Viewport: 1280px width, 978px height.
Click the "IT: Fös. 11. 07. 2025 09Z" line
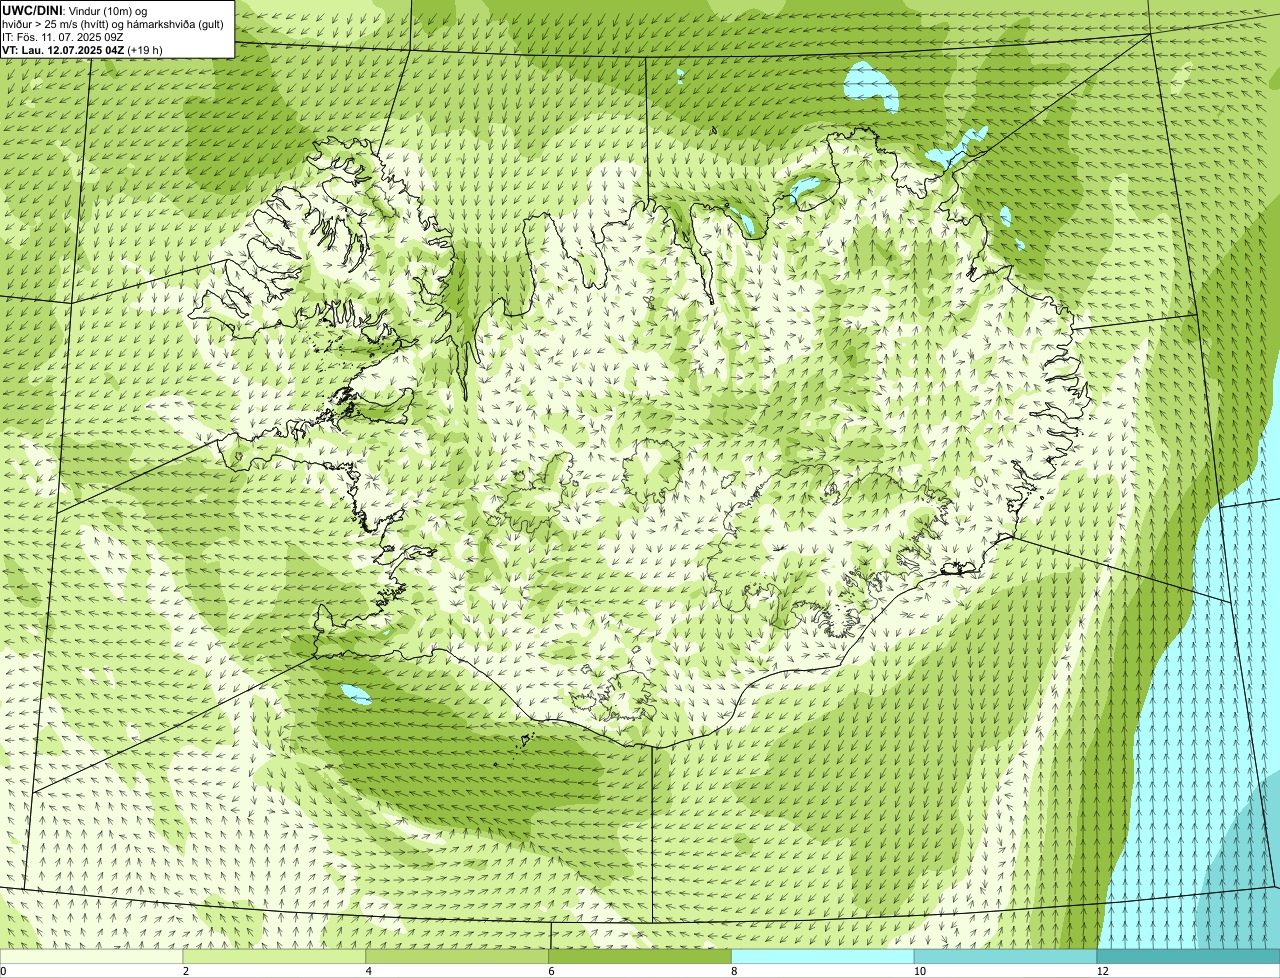[x=63, y=37]
